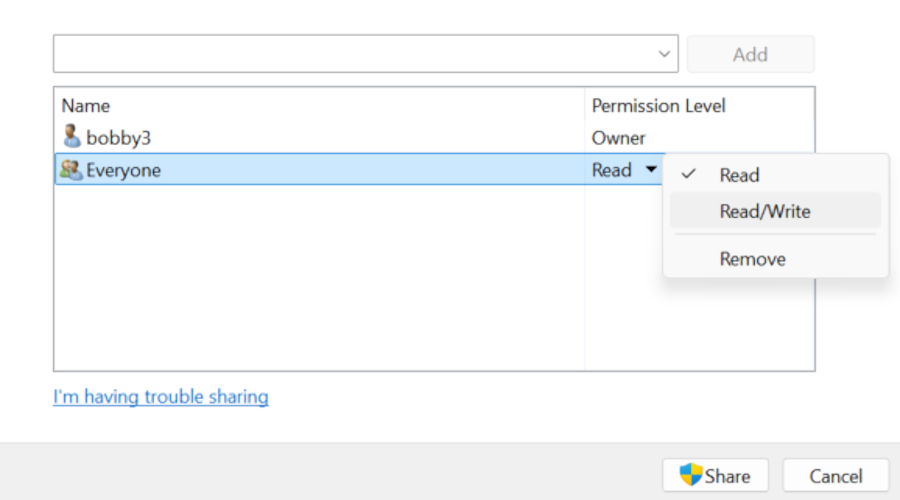Viewport: 900px width, 500px height.
Task: Choose Remove from the permission menu
Action: pos(775,259)
